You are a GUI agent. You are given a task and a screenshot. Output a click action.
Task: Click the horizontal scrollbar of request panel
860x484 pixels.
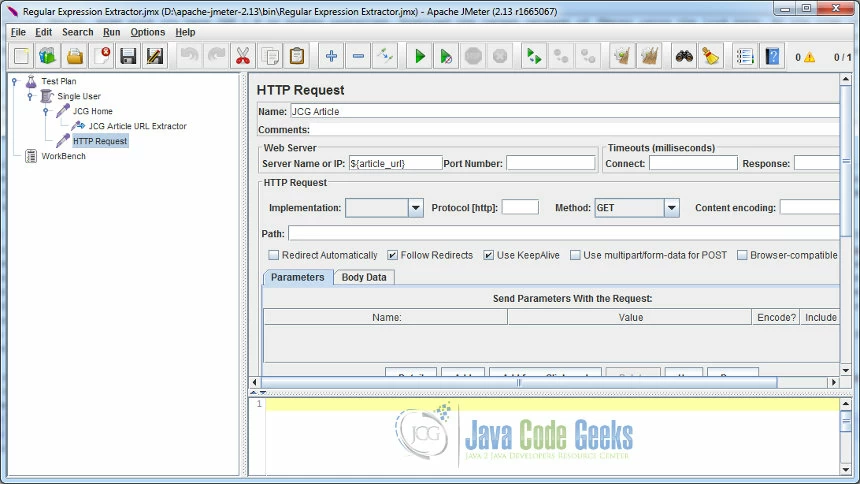click(519, 382)
